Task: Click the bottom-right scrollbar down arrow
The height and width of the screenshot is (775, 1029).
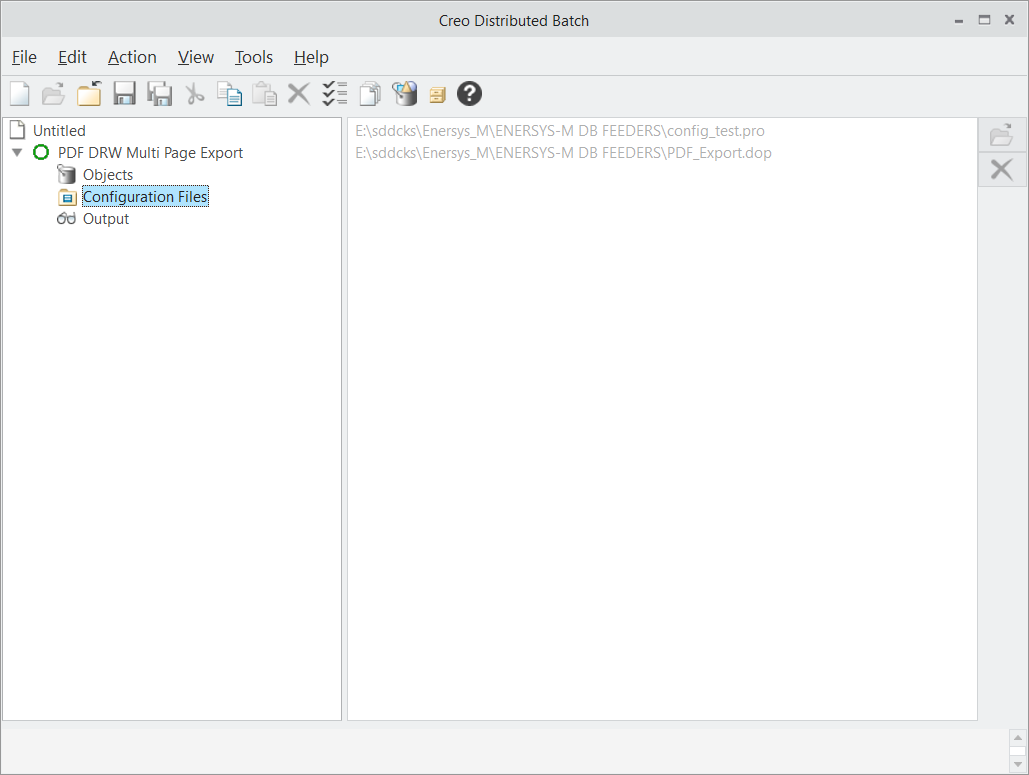Action: (x=1019, y=762)
